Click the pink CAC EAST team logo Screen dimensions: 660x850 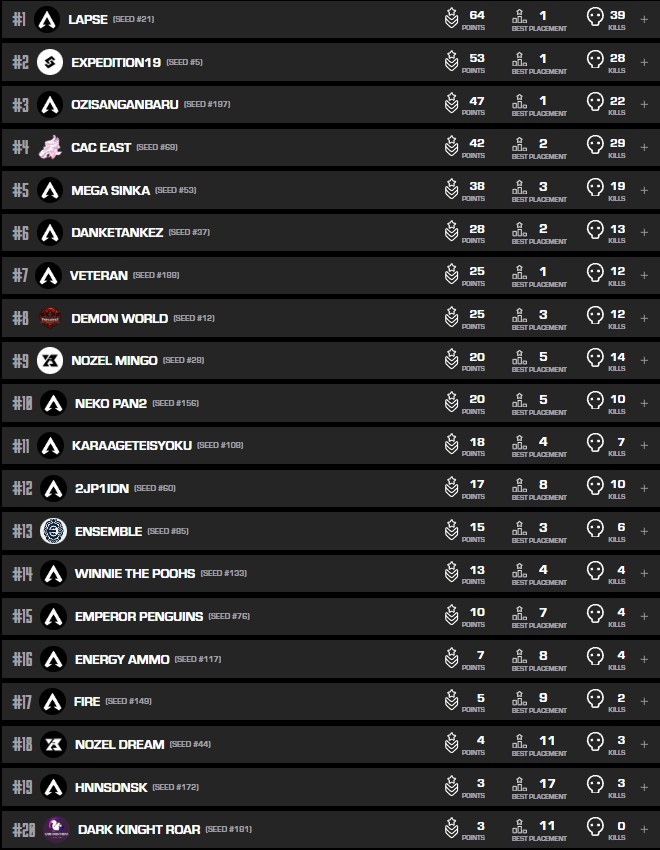click(50, 147)
